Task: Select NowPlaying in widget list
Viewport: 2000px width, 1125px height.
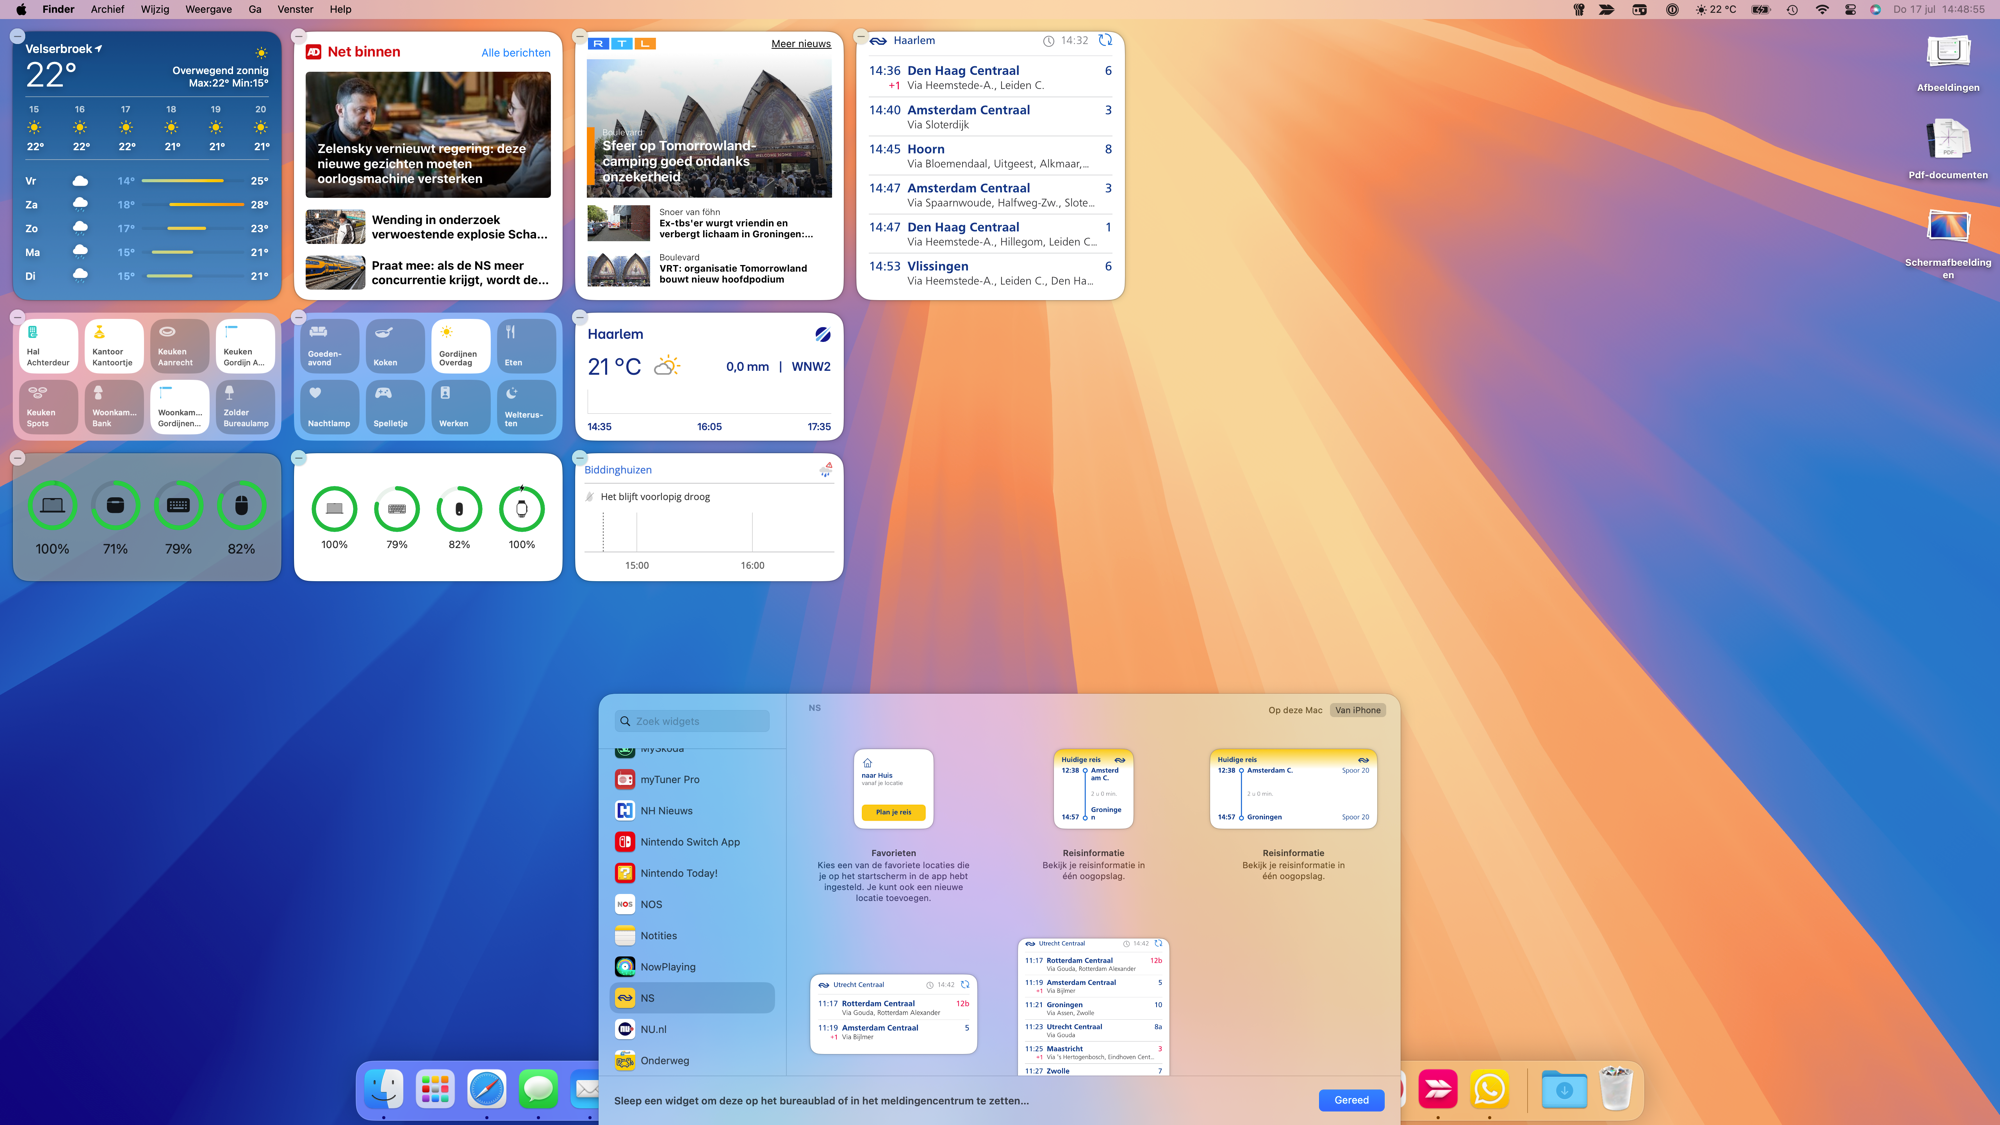Action: point(692,967)
